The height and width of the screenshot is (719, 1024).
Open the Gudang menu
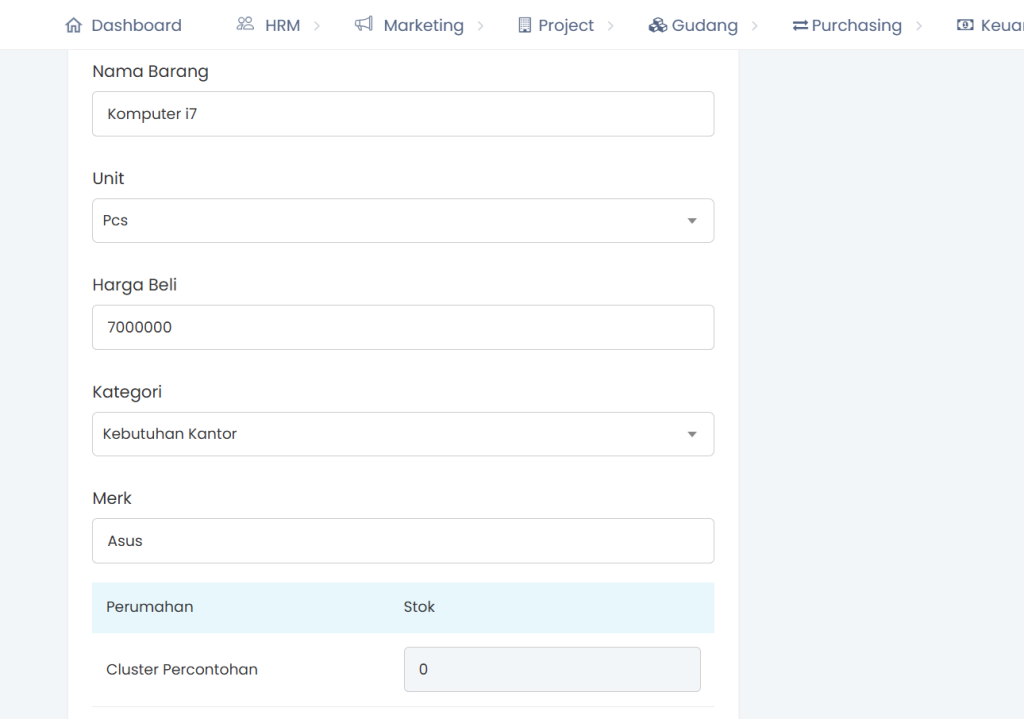click(x=704, y=25)
